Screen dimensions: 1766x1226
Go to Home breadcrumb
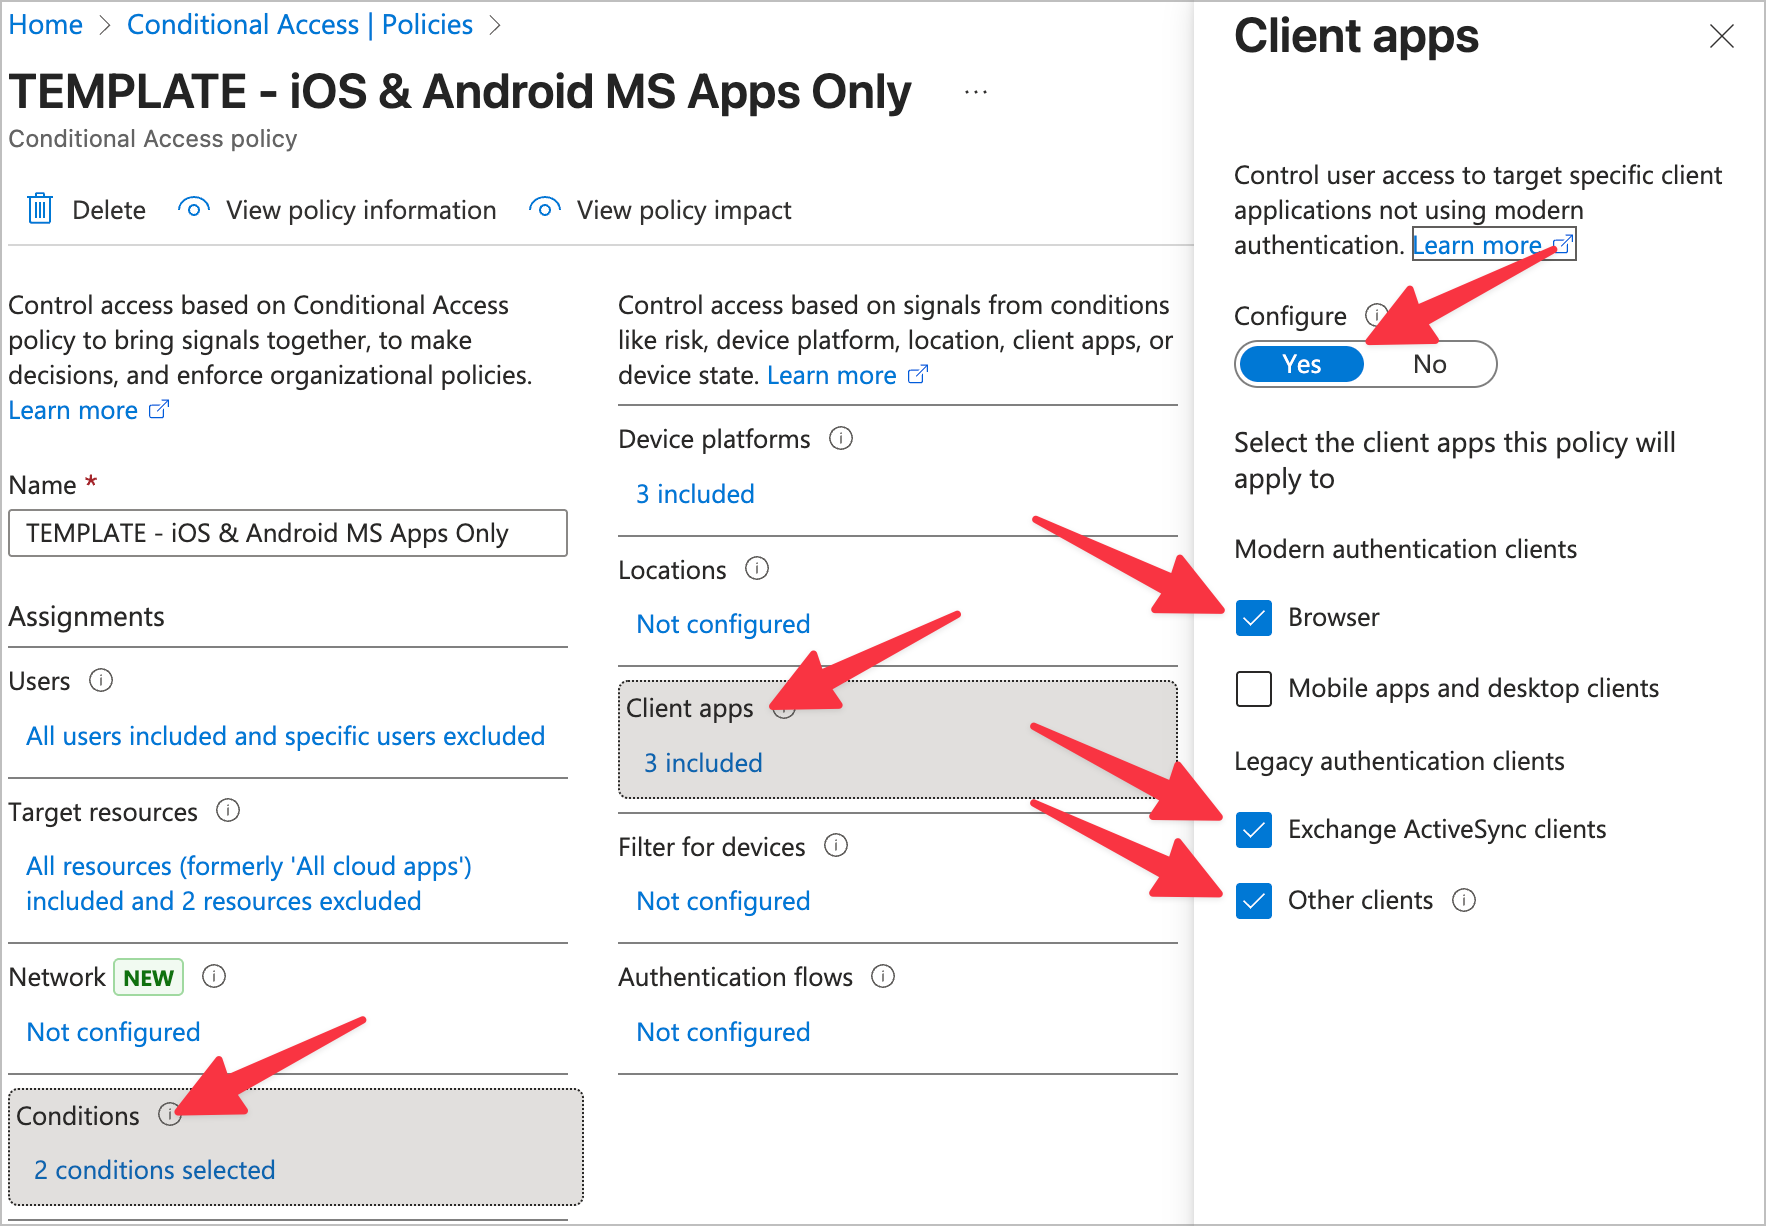click(45, 25)
